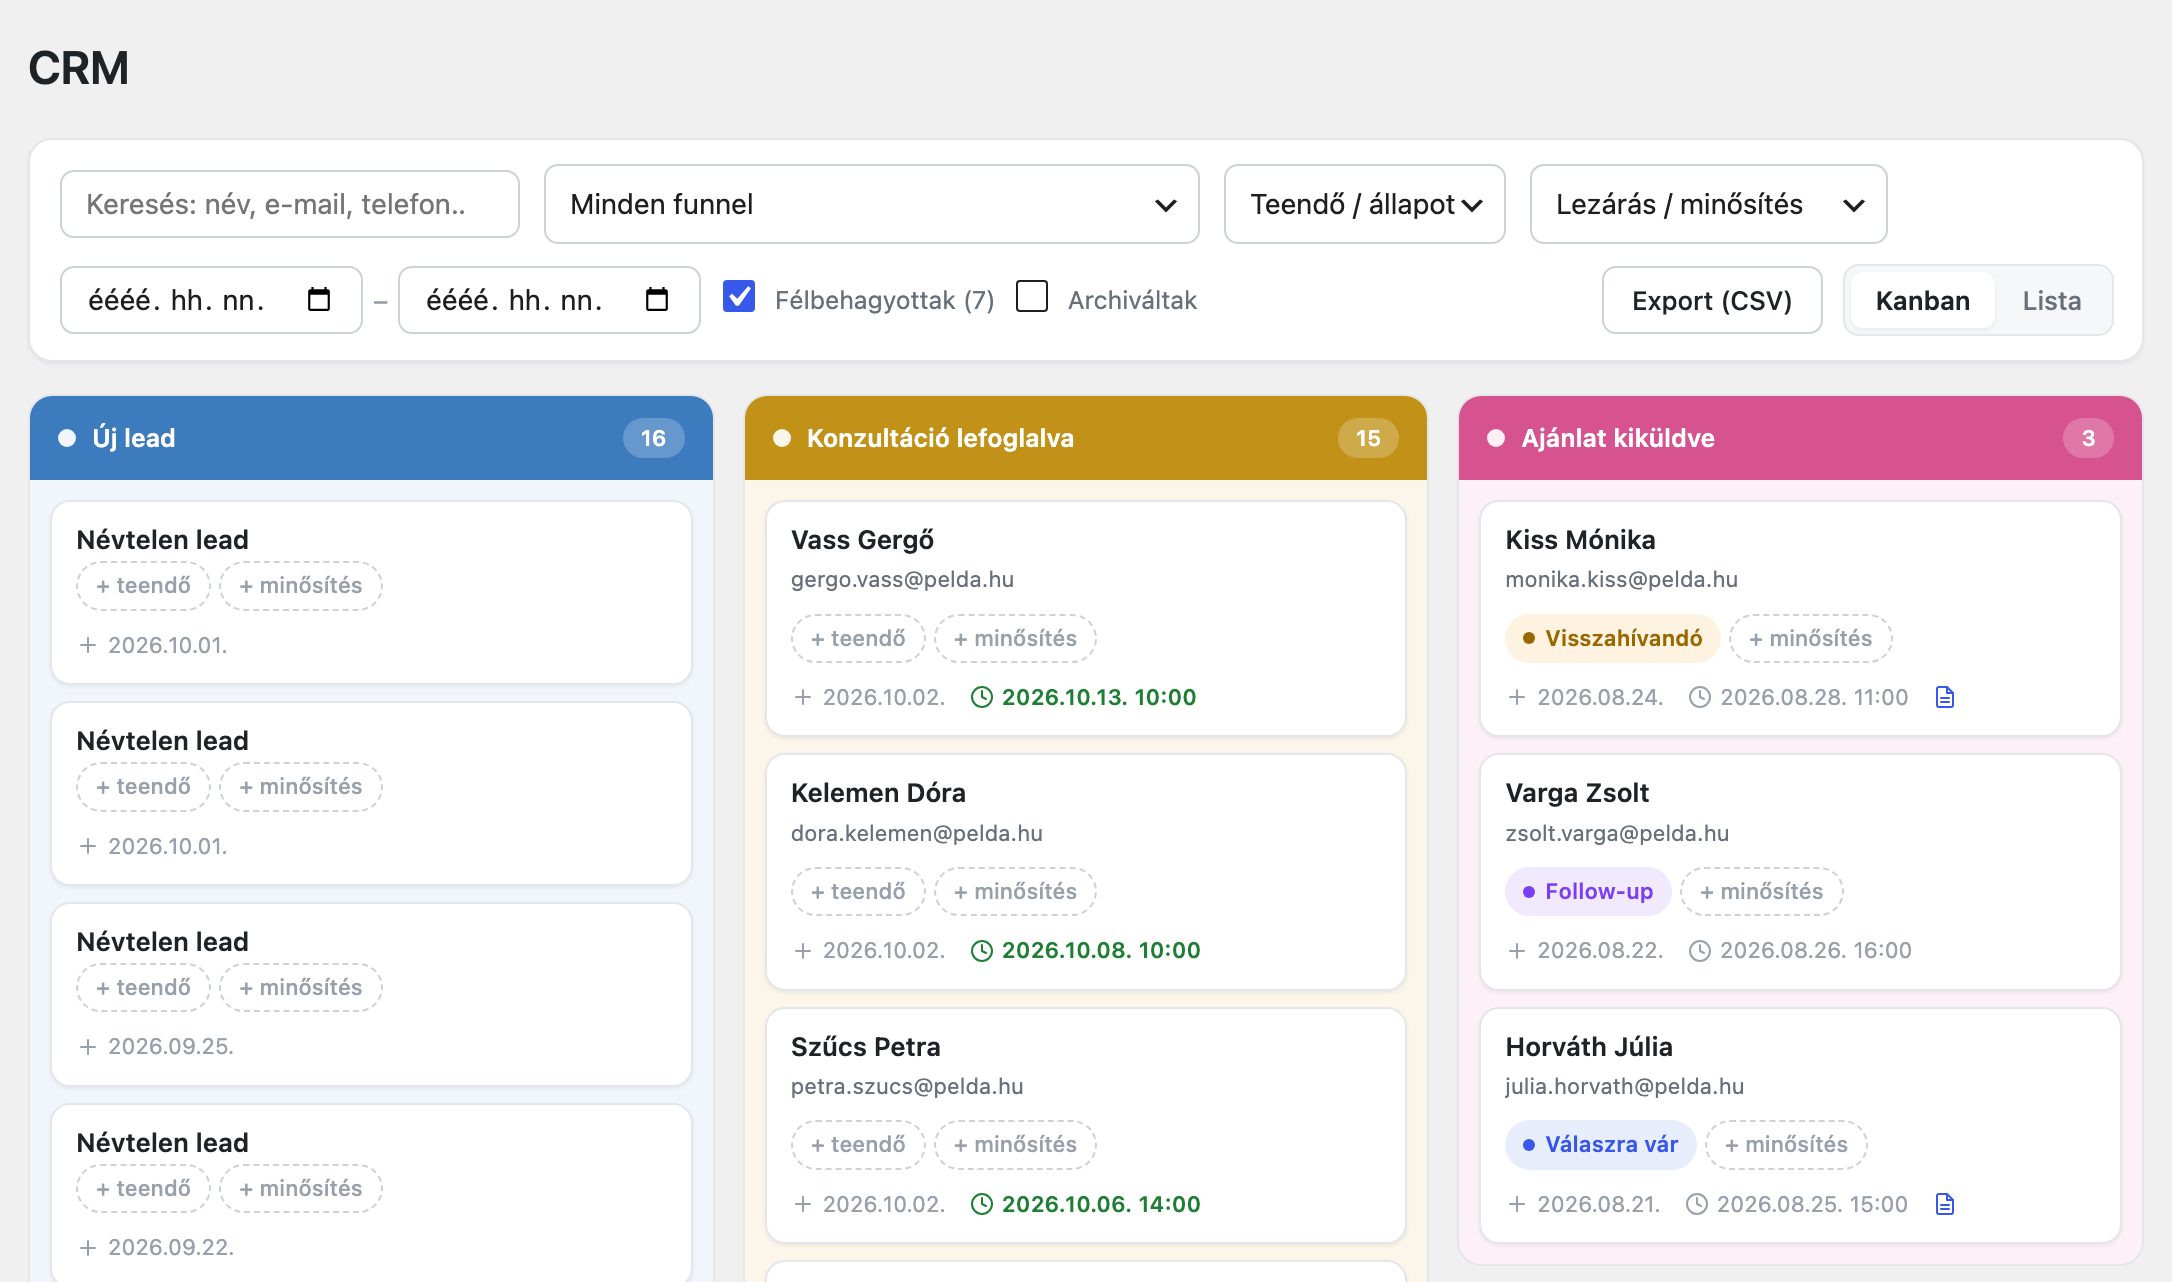This screenshot has height=1282, width=2172.
Task: Add minősítés on Kiss Mónika card
Action: point(1811,638)
